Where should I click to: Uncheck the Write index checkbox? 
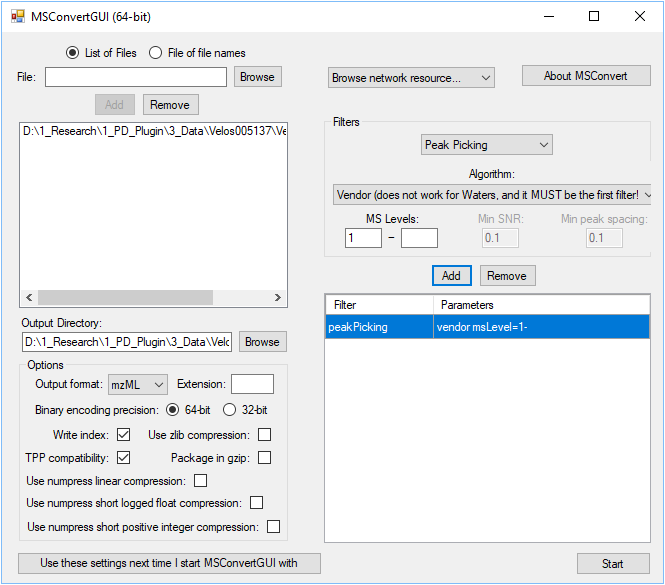pos(123,434)
